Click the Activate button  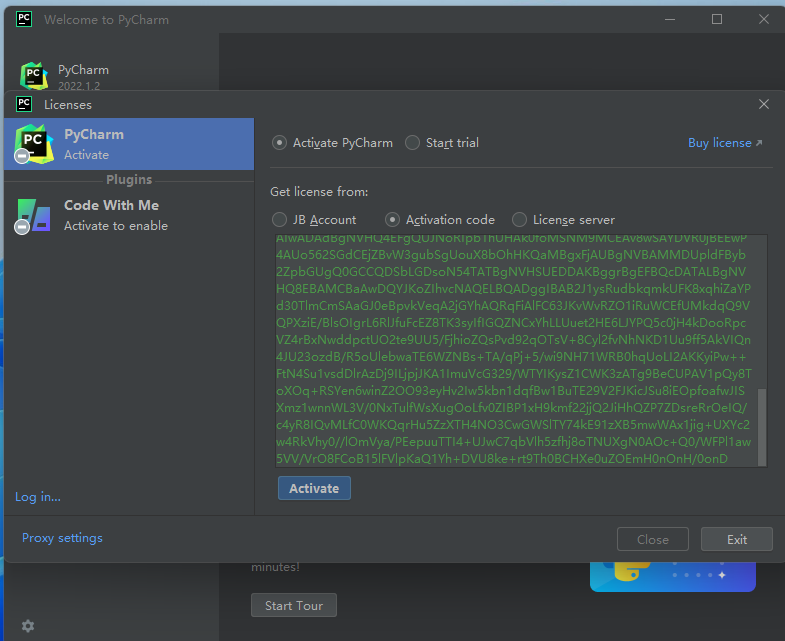(x=314, y=488)
